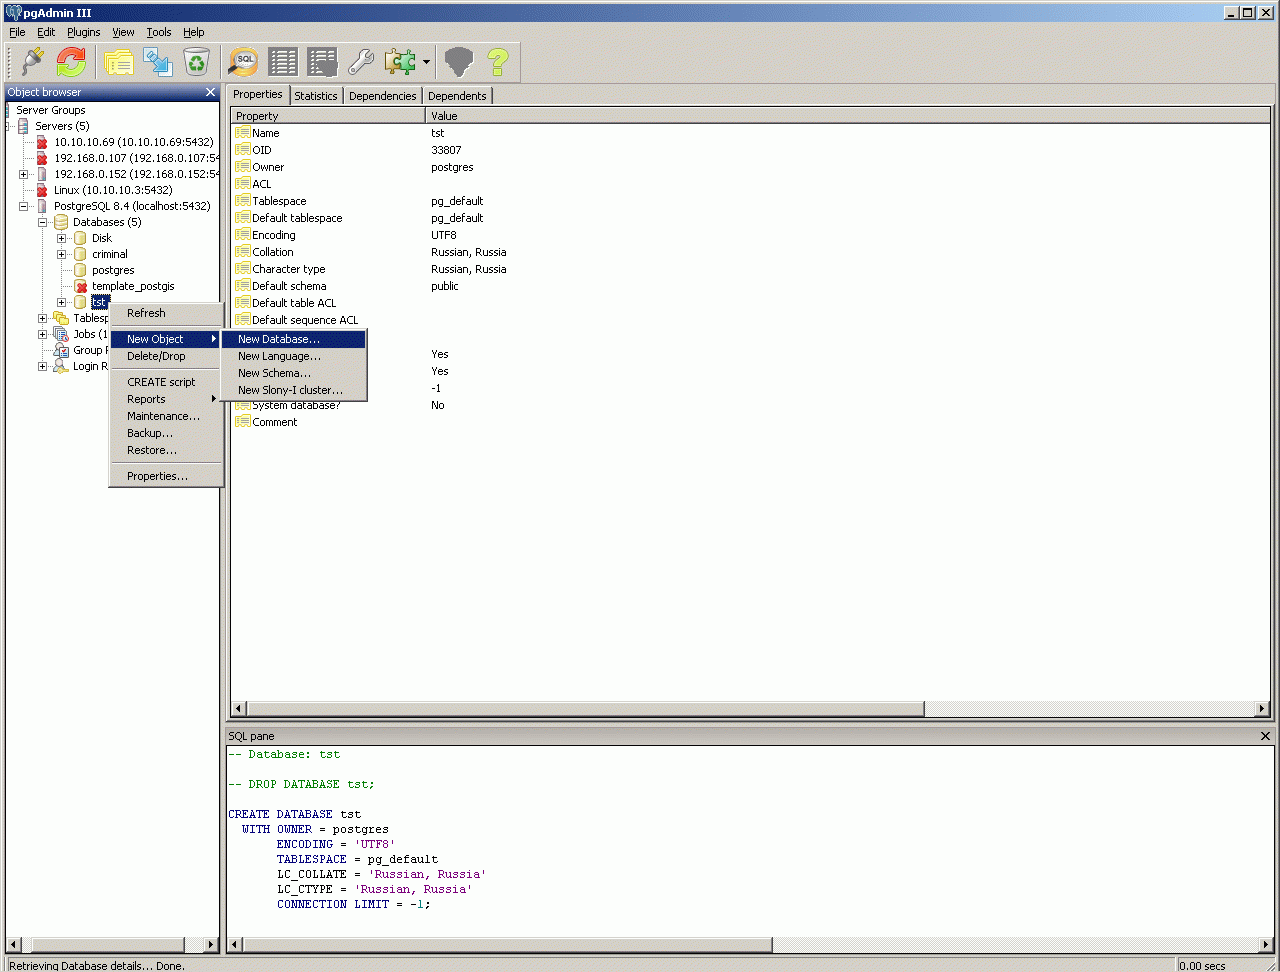Screen dimensions: 1280x972
Task: Refresh the selected object via toolbar icon
Action: [x=71, y=62]
